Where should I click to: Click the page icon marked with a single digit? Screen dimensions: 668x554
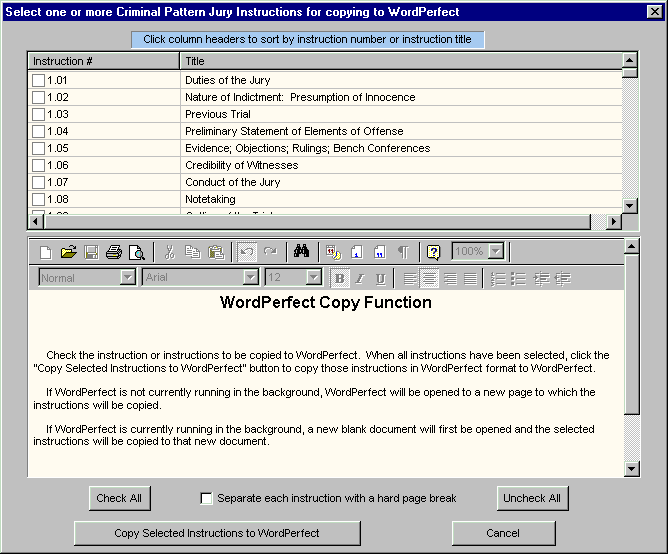357,252
